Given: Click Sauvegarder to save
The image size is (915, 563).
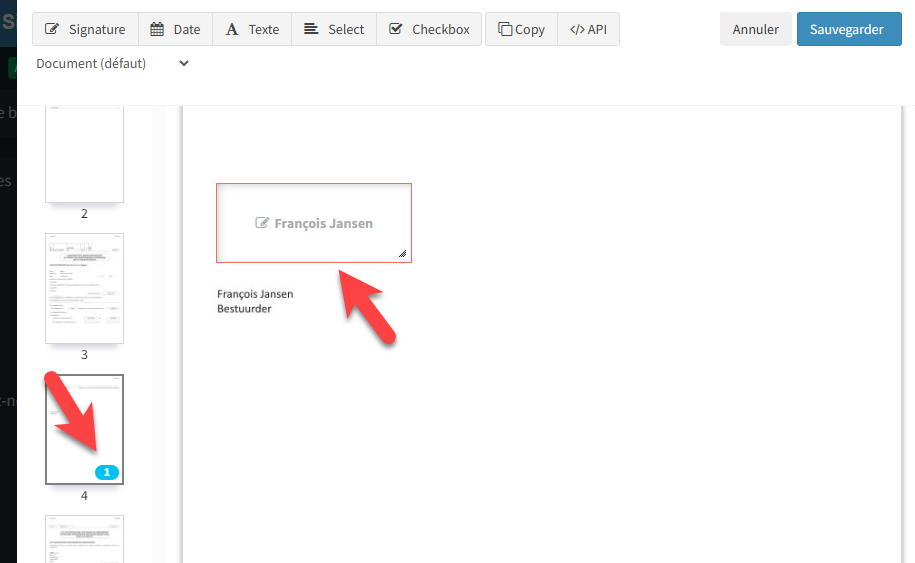Looking at the screenshot, I should (849, 29).
